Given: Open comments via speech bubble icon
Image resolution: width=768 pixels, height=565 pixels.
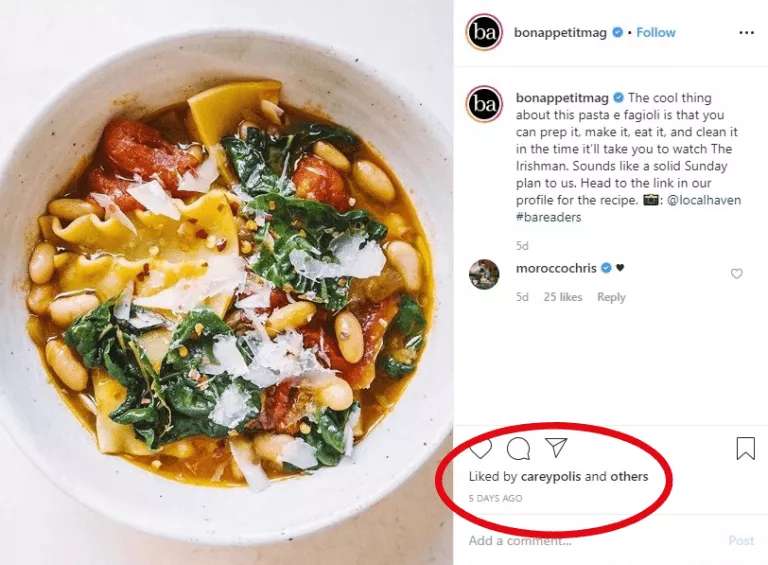Looking at the screenshot, I should 518,448.
